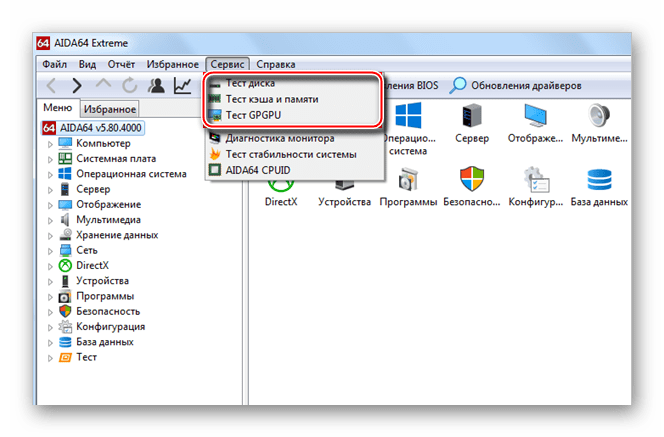Open Тест стабильности системы menu item
This screenshot has height=437, width=664.
click(x=290, y=154)
